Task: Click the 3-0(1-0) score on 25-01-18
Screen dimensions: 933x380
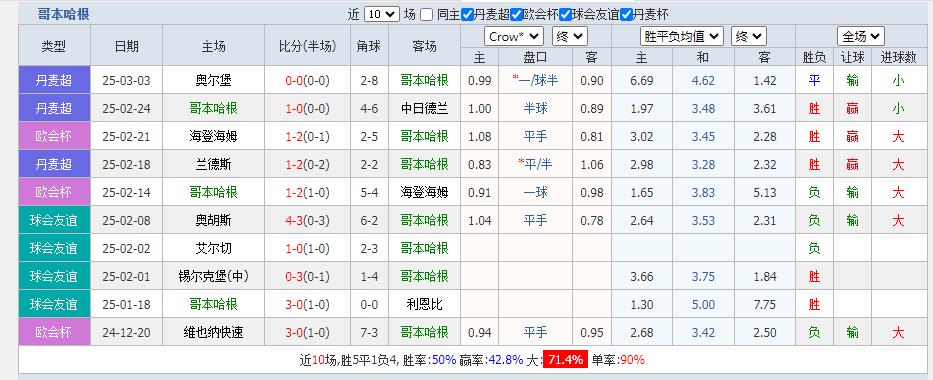Action: (x=307, y=304)
